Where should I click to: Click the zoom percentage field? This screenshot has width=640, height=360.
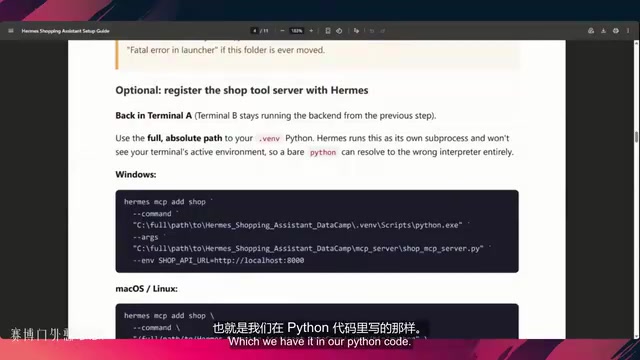point(297,31)
